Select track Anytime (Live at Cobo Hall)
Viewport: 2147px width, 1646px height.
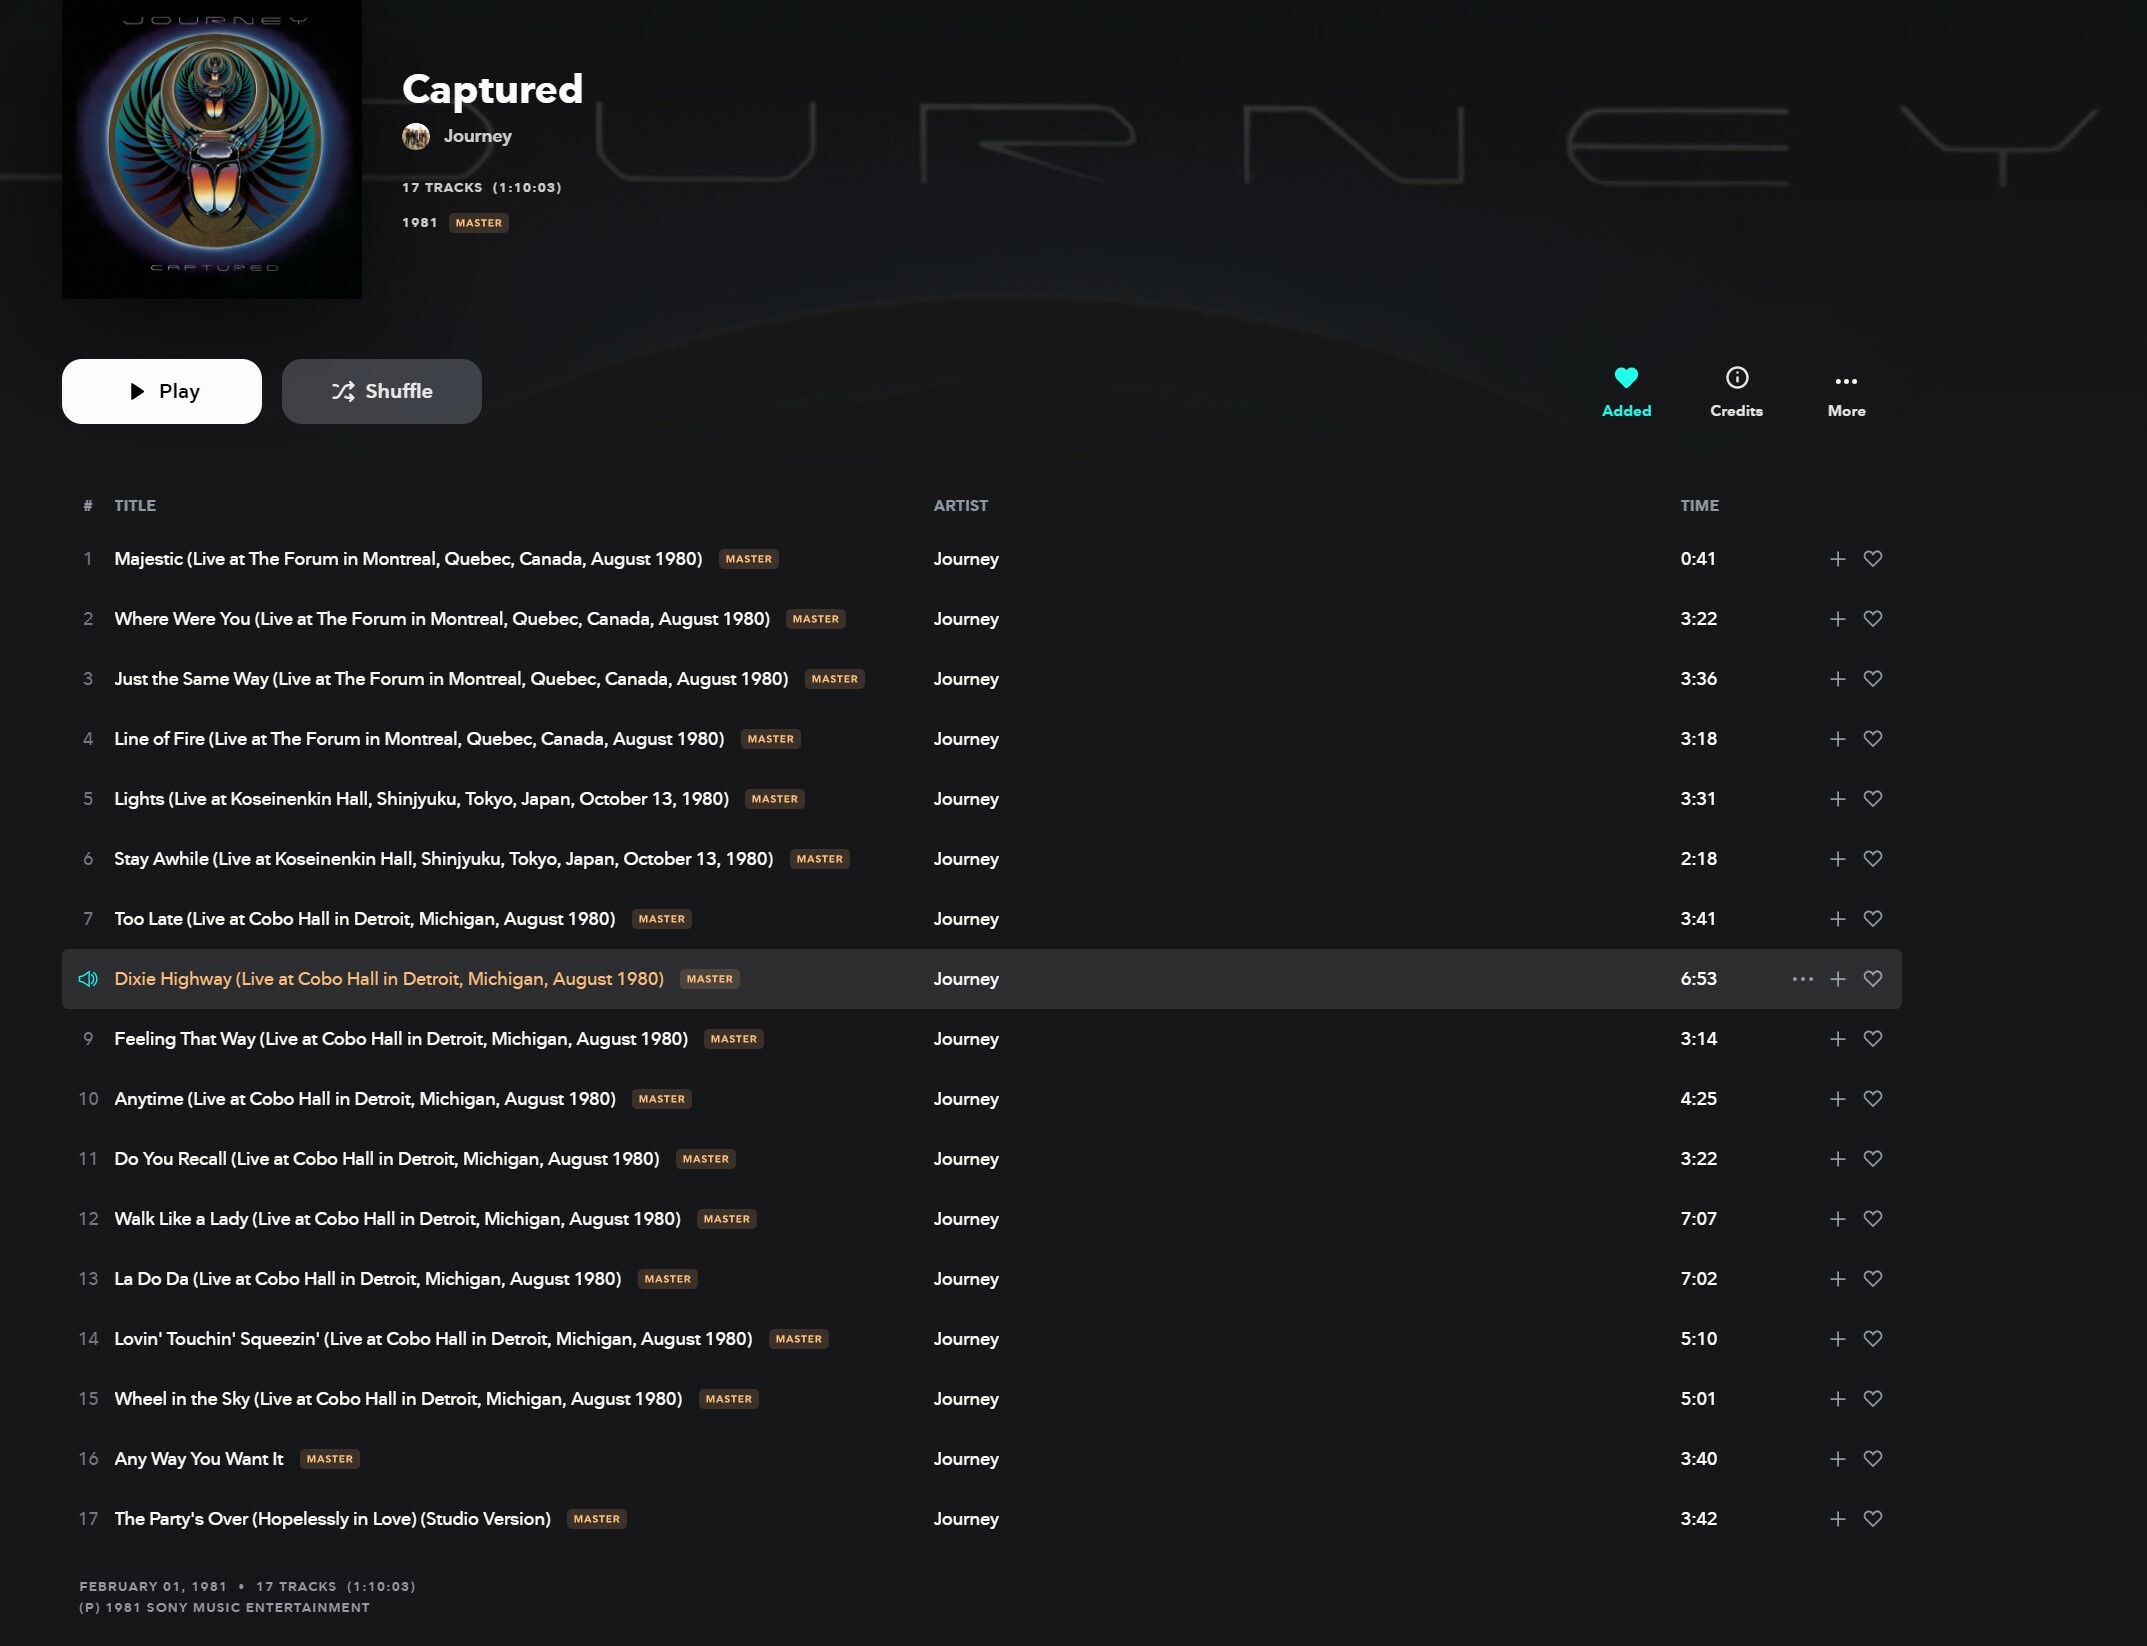click(365, 1099)
